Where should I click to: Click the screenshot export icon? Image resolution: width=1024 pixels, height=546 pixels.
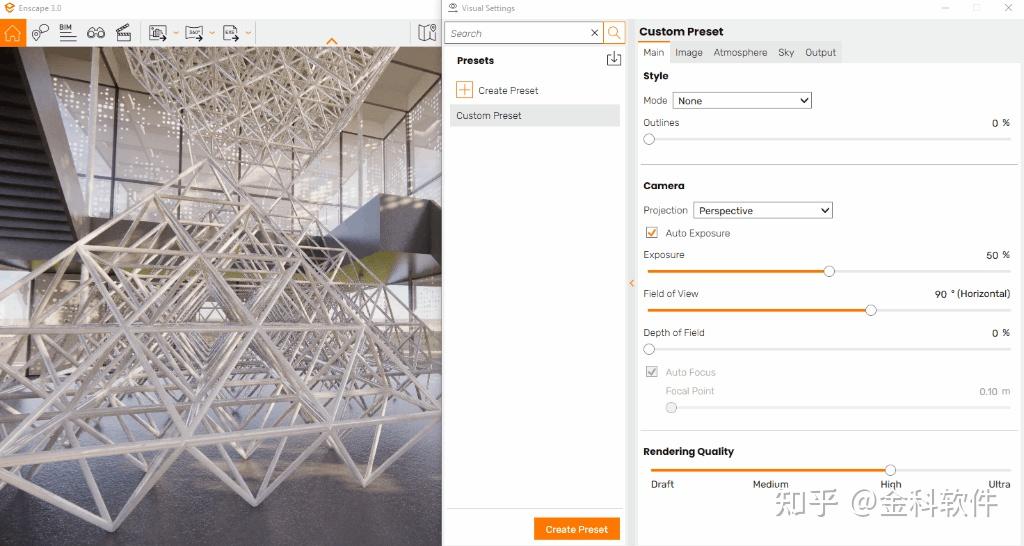click(x=158, y=33)
